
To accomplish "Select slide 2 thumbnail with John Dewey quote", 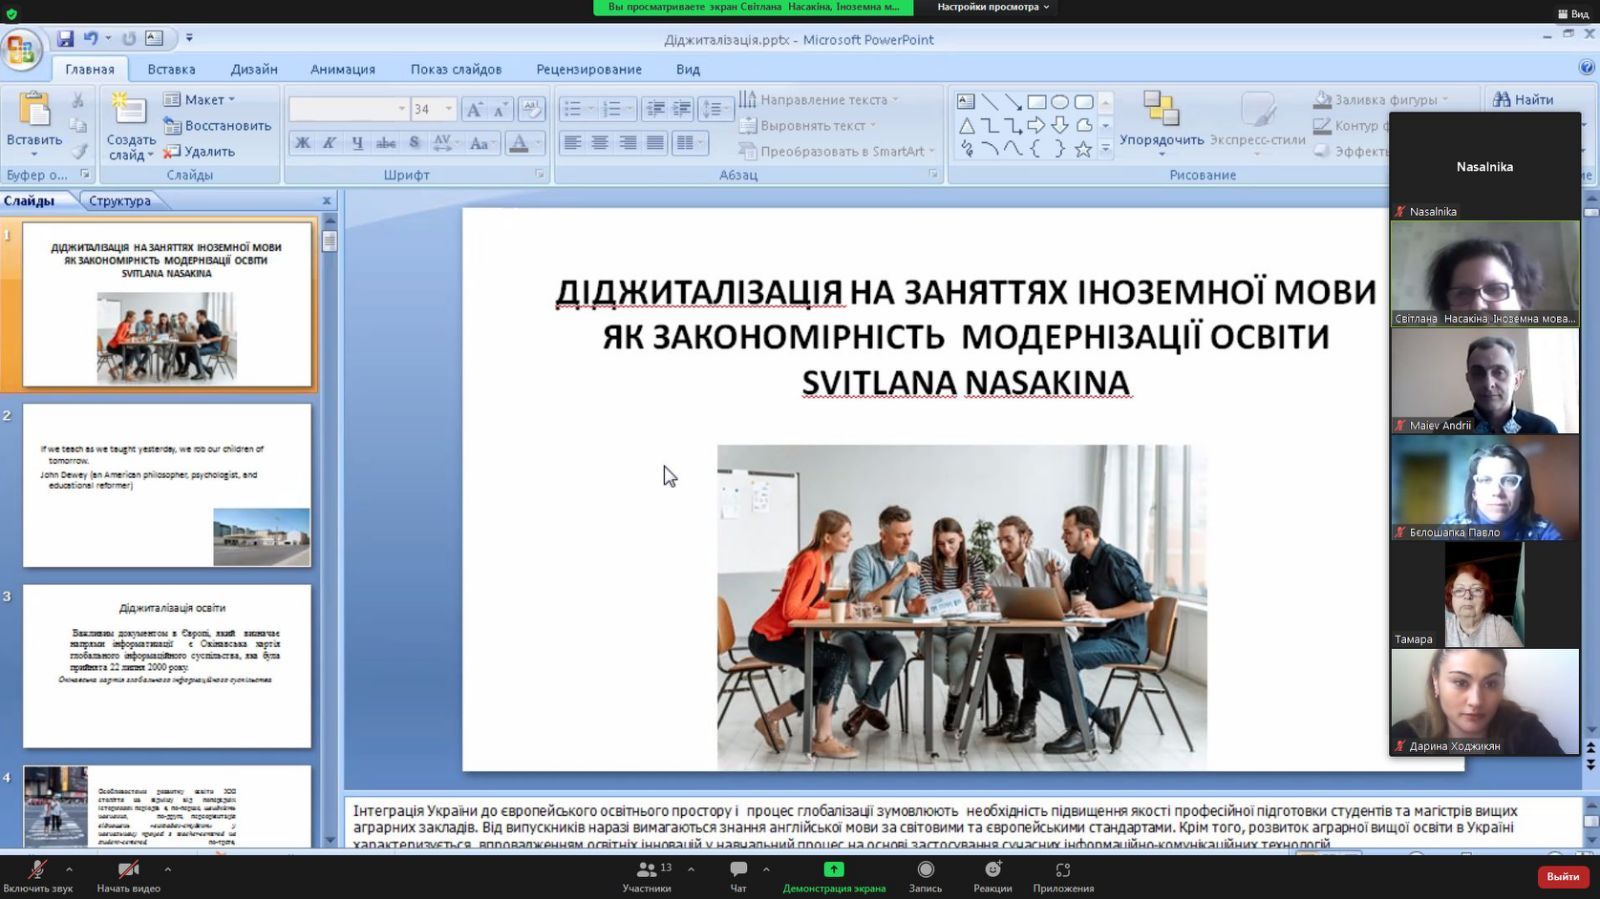I will click(167, 485).
